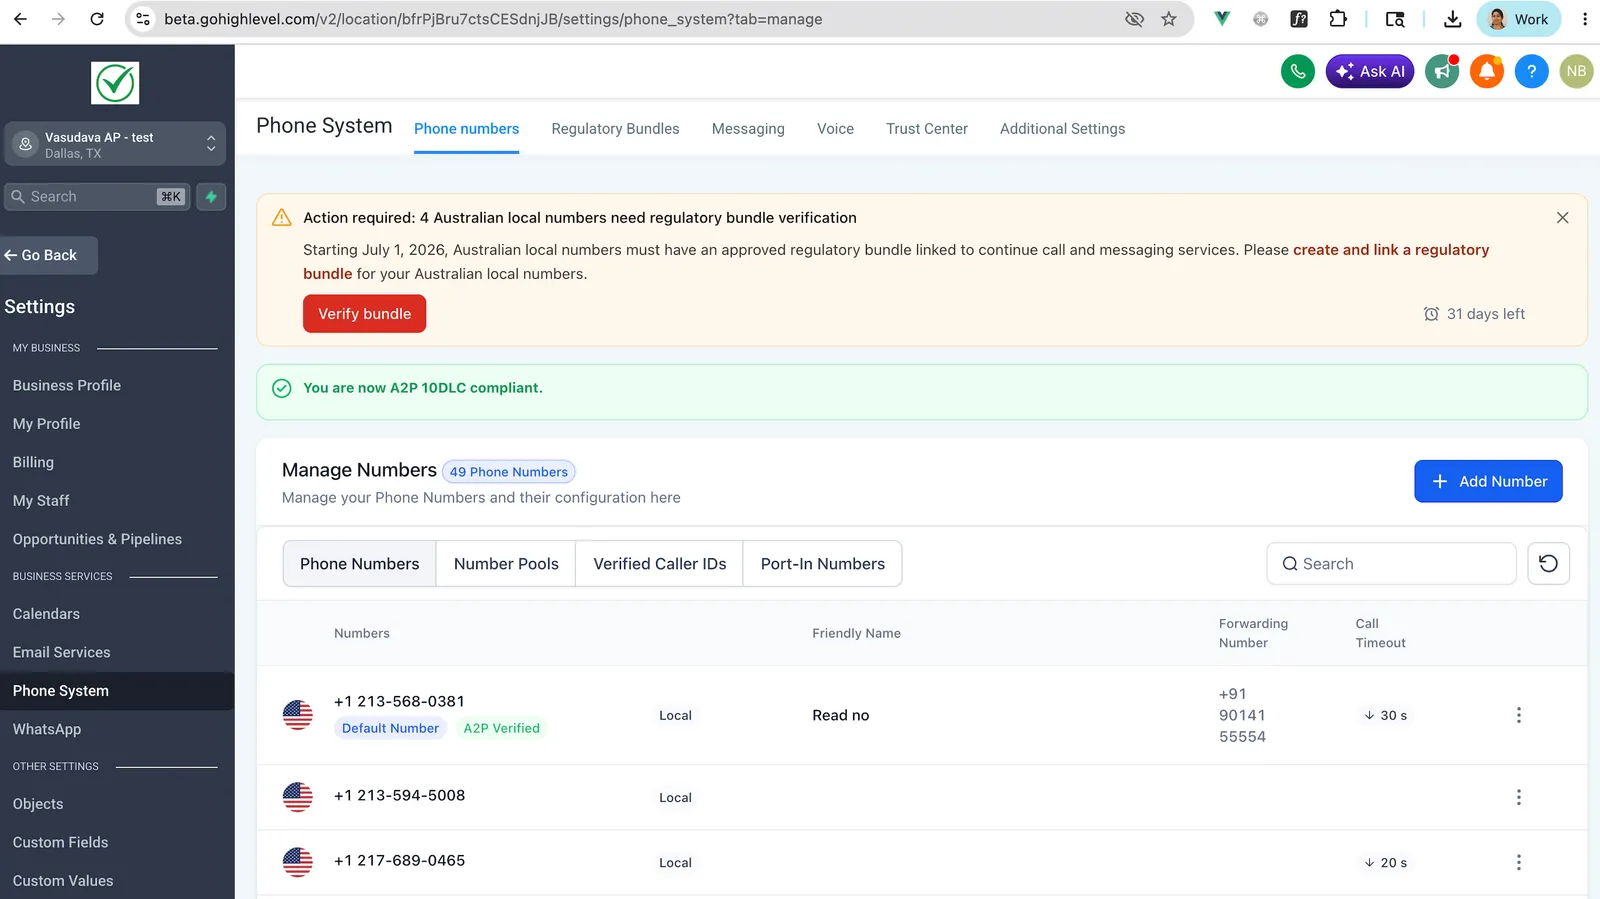Open Additional Settings tab
1600x899 pixels.
click(x=1062, y=129)
